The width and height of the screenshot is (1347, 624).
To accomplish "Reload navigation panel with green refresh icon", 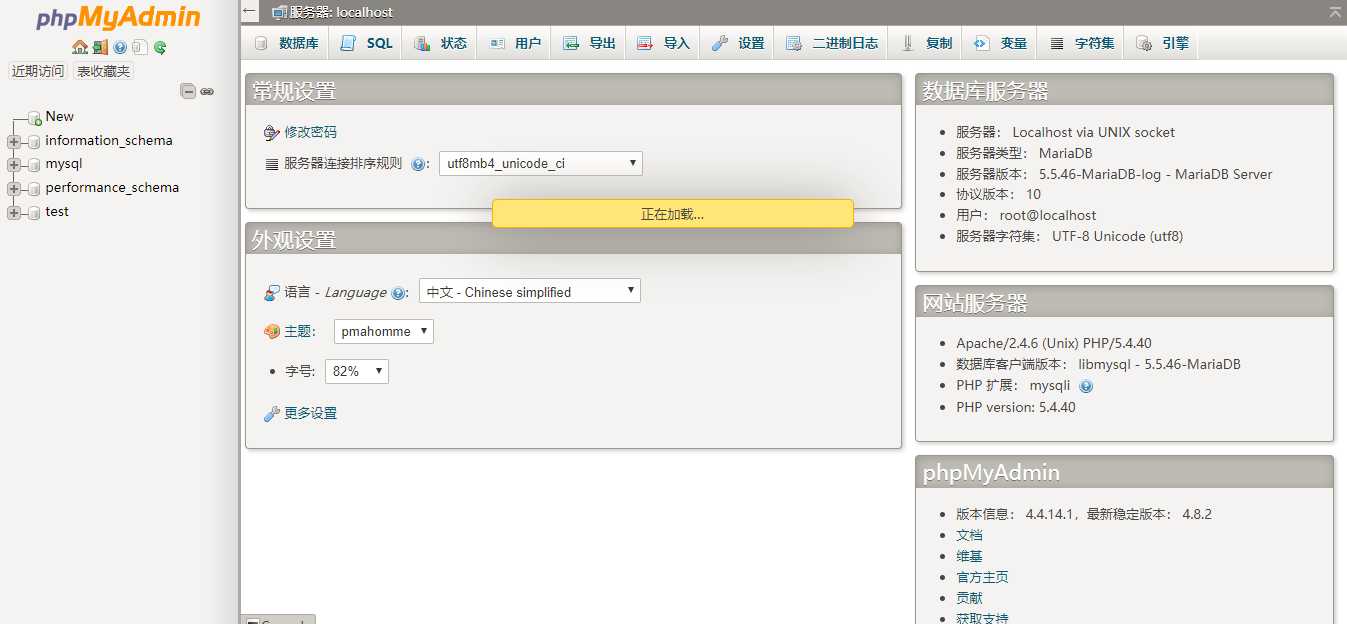I will pos(160,47).
